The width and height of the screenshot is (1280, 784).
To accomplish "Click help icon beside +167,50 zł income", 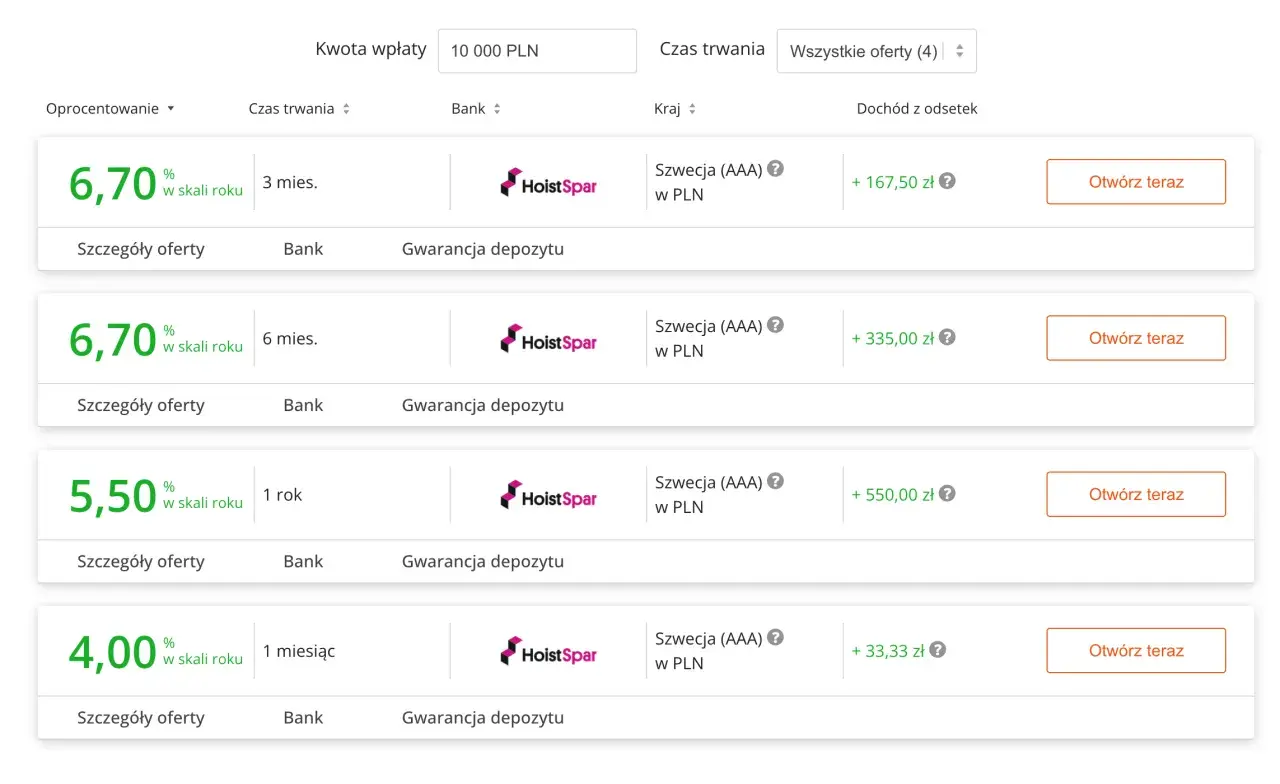I will (947, 181).
